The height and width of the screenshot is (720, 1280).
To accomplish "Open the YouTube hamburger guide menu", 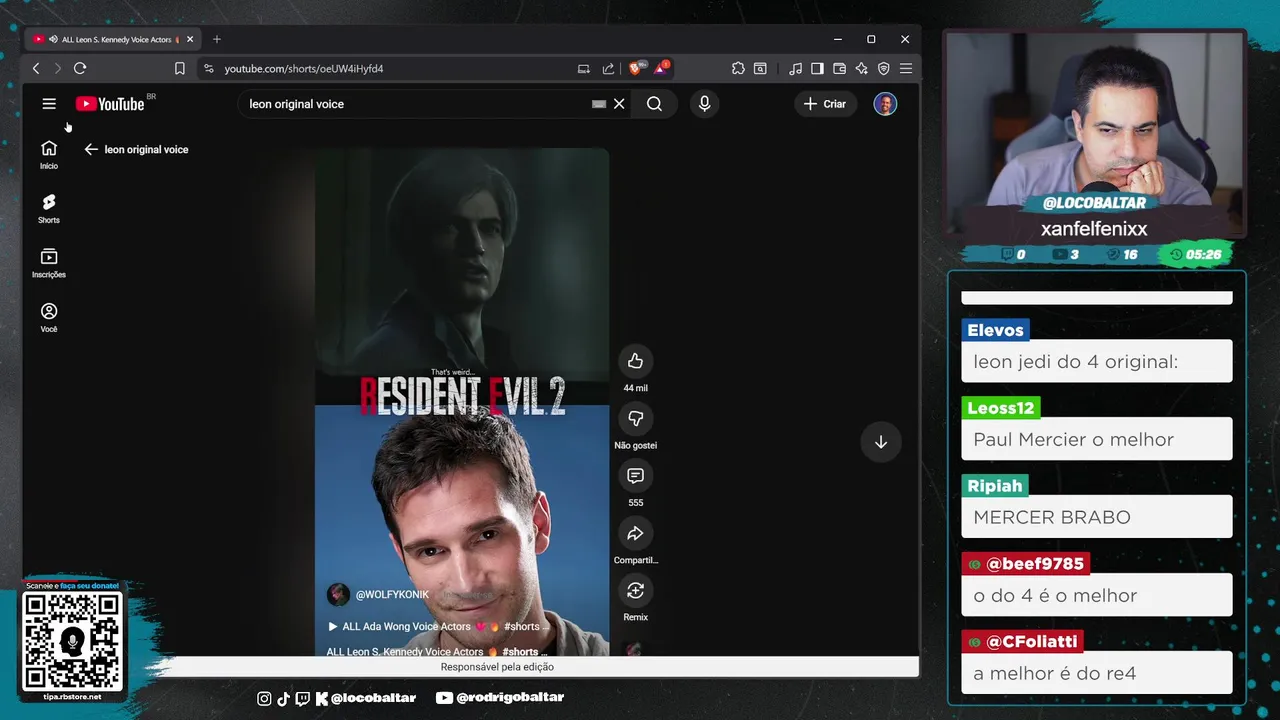I will [x=49, y=104].
